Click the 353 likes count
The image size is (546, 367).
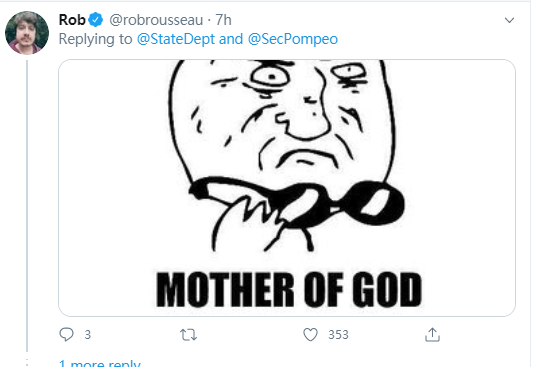tap(338, 335)
